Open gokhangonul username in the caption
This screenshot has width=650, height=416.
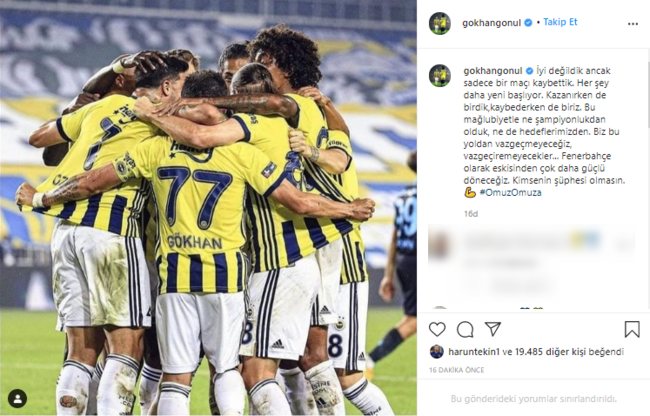coord(493,71)
